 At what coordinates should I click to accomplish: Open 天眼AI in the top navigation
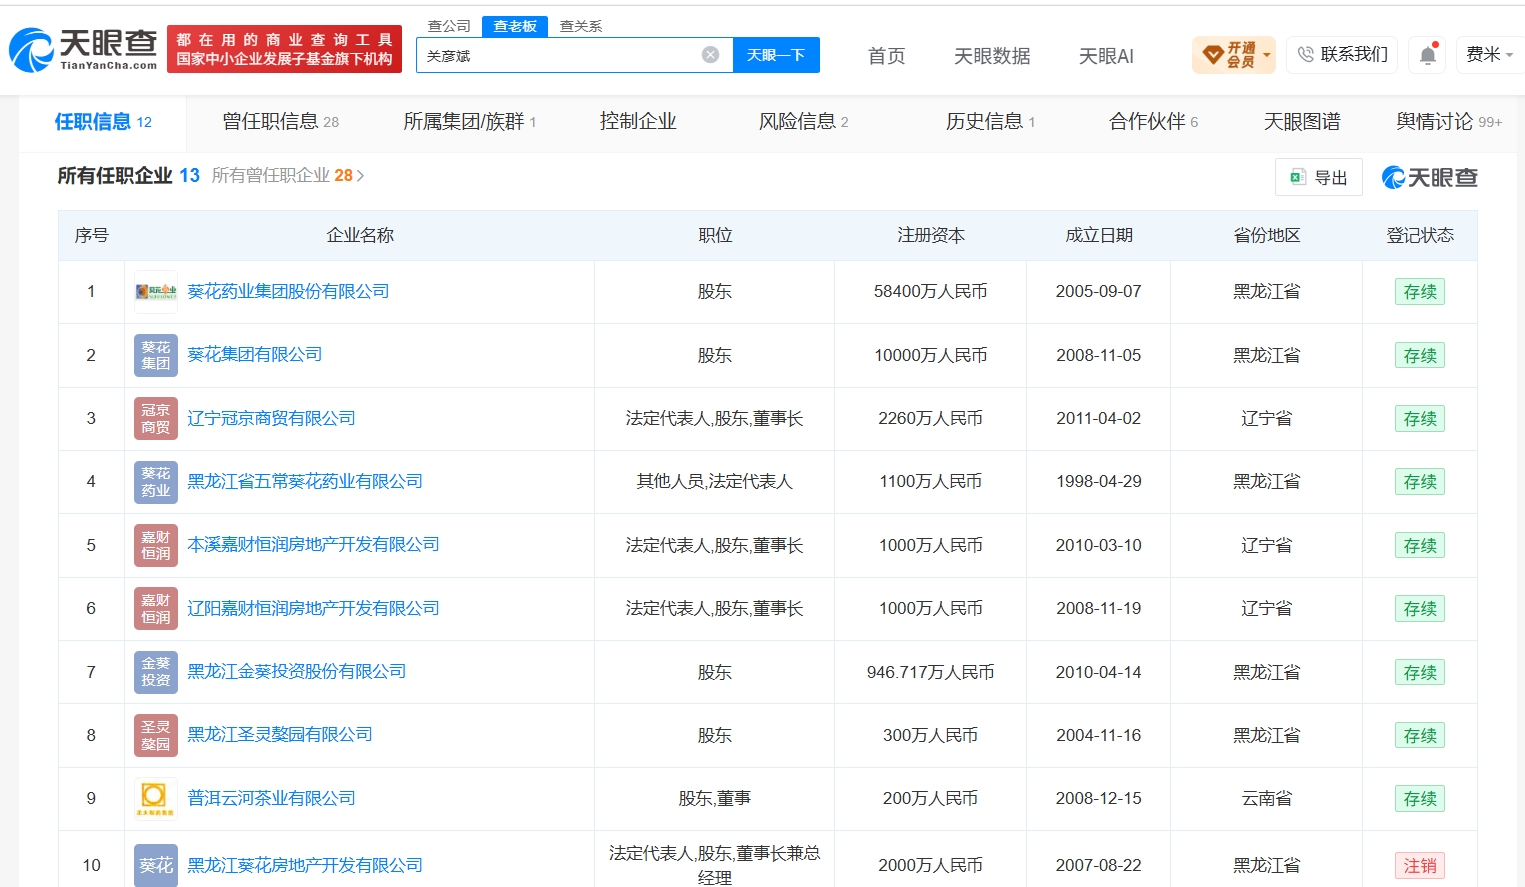coord(1106,56)
